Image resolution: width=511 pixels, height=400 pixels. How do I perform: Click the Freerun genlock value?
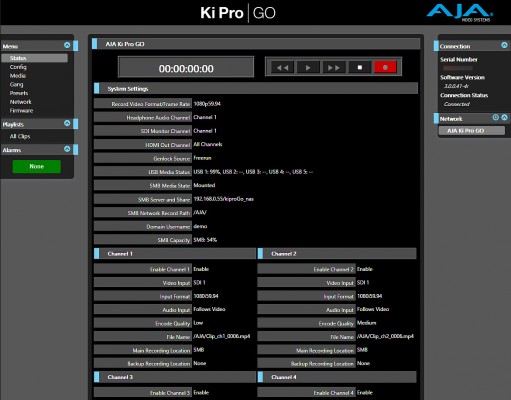point(202,158)
